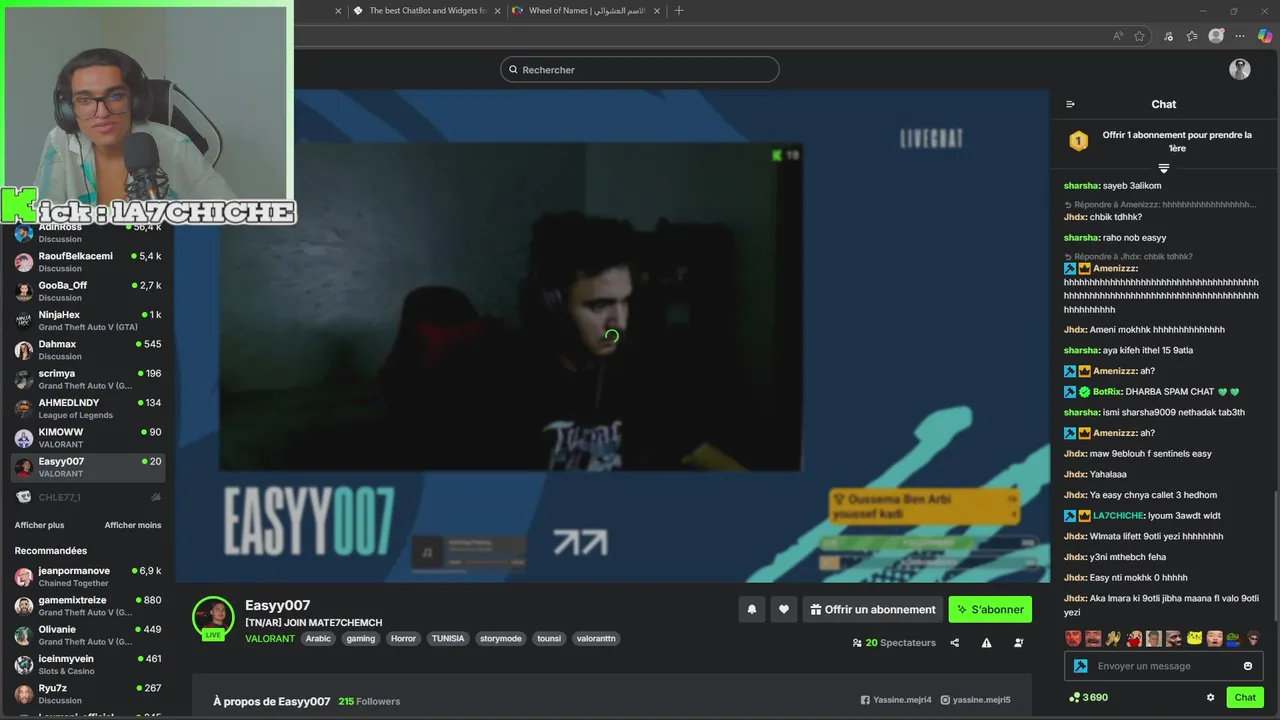Click the VALORANT category link
1280x720 pixels.
click(x=270, y=638)
